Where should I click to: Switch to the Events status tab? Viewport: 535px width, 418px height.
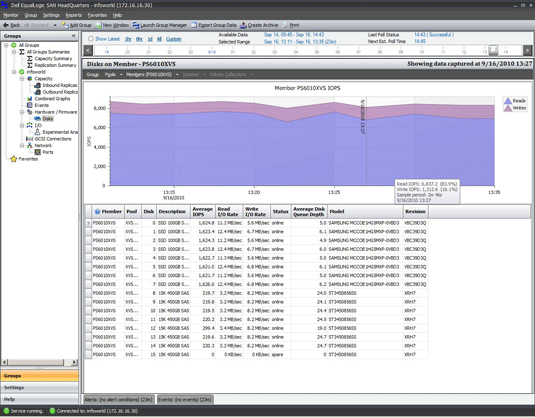(185, 399)
